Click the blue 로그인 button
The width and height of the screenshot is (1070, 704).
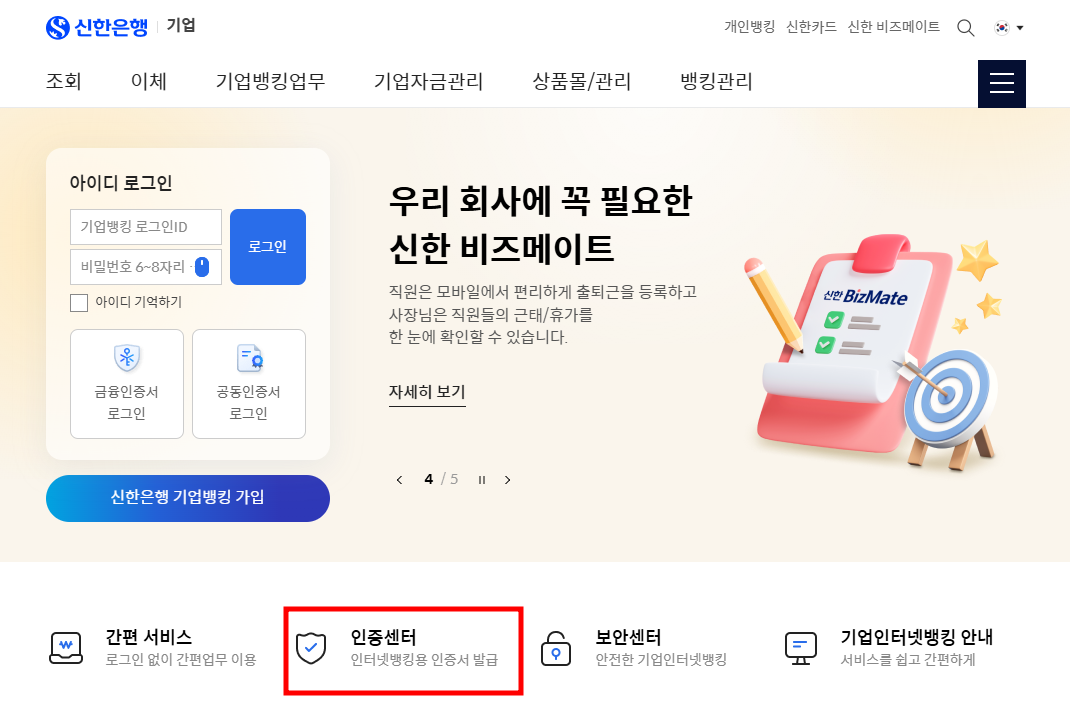pos(268,247)
